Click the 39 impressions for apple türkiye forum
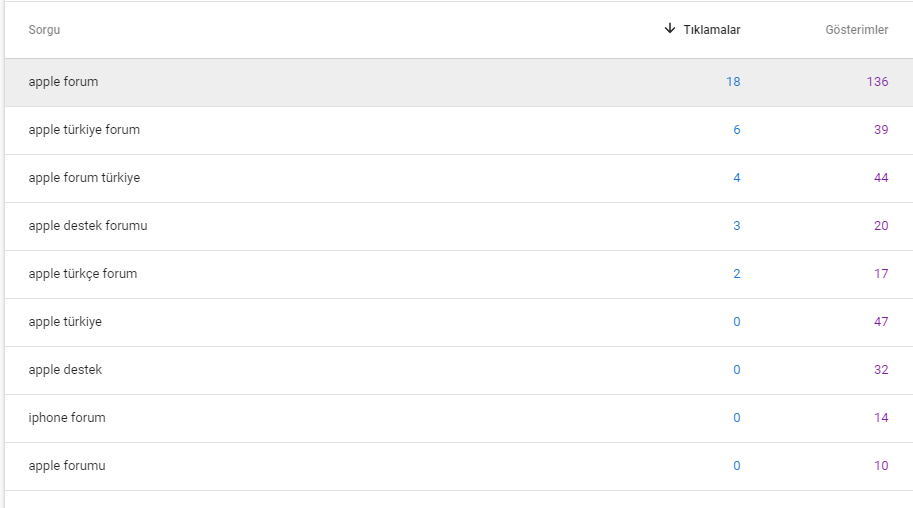Image resolution: width=913 pixels, height=508 pixels. (881, 129)
